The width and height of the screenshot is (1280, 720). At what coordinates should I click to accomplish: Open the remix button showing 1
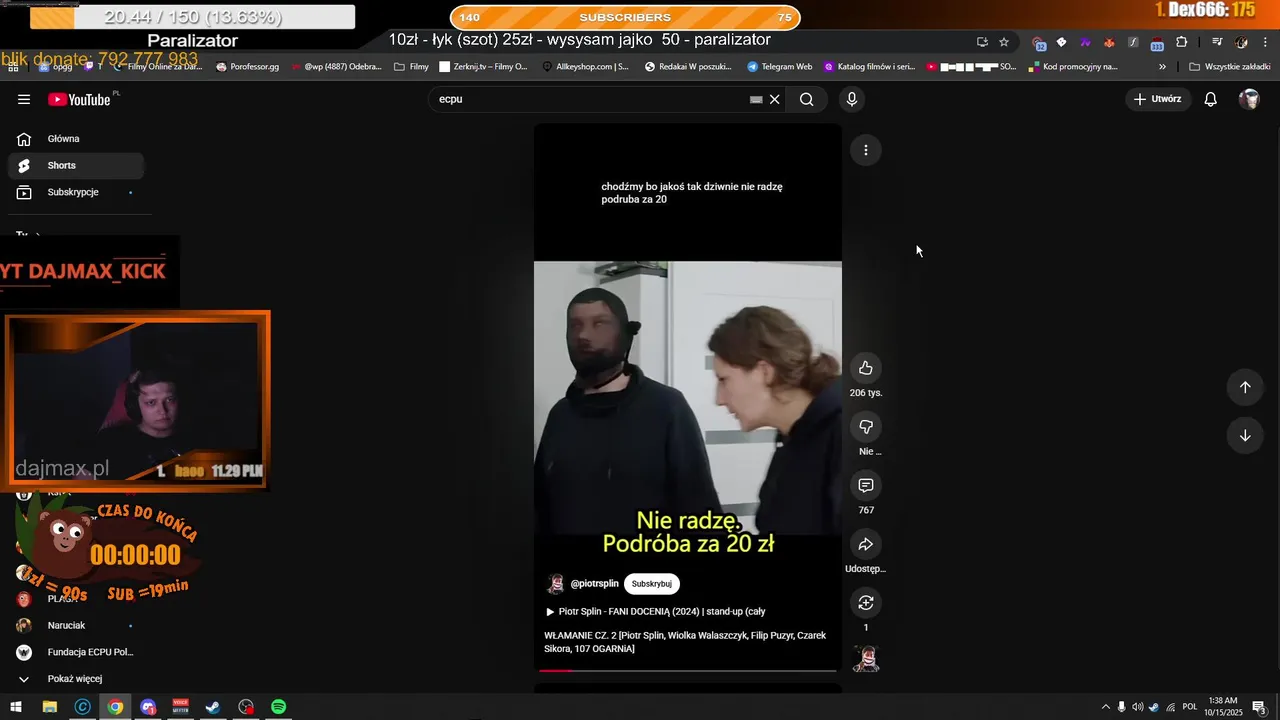[866, 603]
